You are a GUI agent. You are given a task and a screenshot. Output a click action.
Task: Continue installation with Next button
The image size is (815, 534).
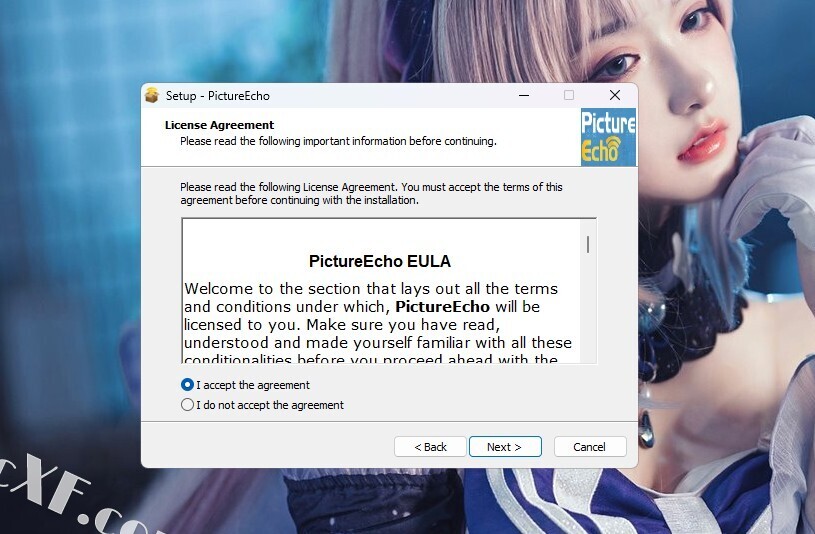pyautogui.click(x=505, y=447)
